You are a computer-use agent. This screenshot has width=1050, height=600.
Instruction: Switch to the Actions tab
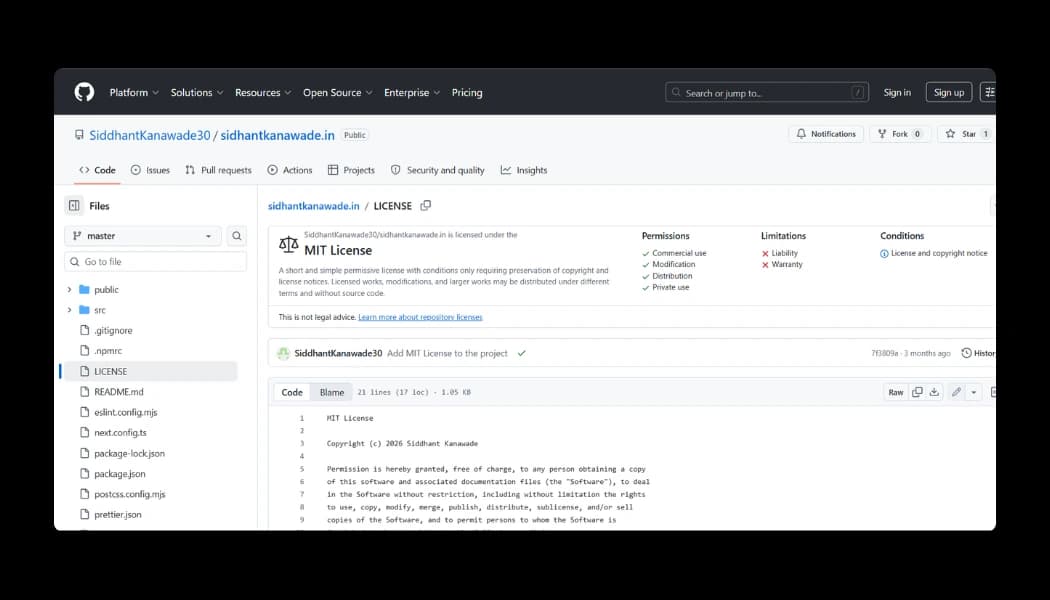(x=290, y=170)
